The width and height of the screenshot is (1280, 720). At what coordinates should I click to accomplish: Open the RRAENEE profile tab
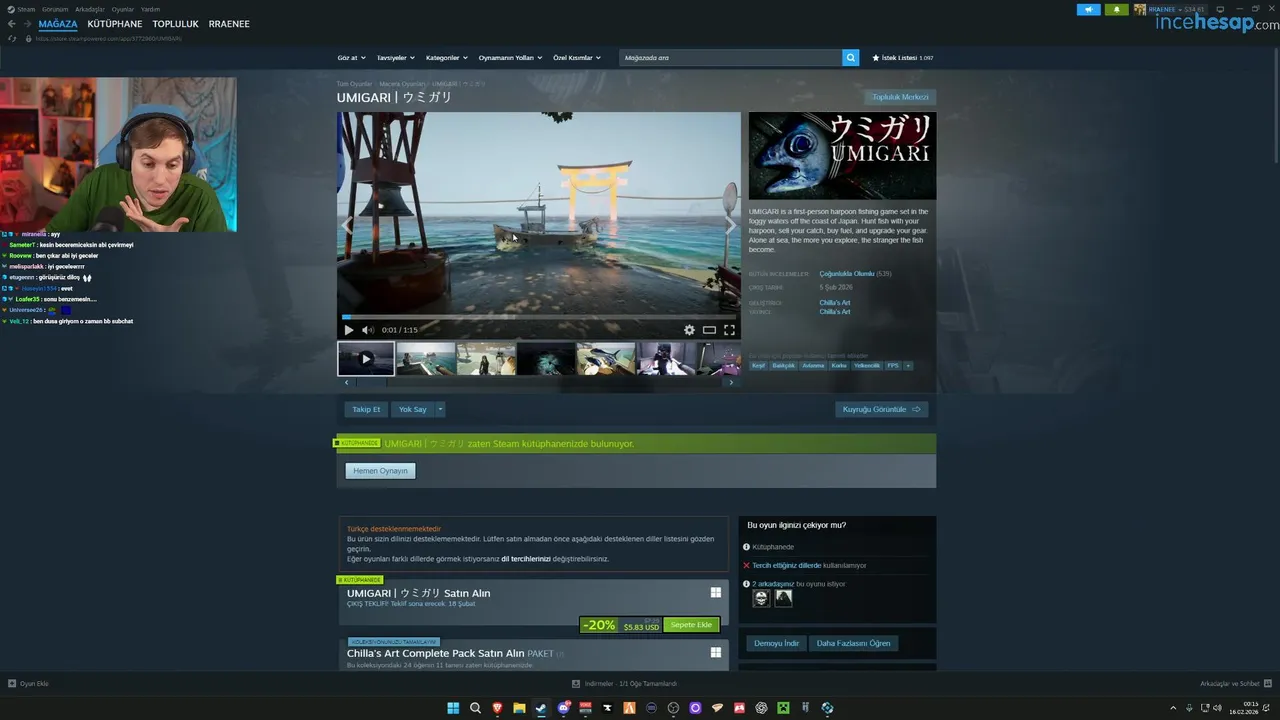[x=229, y=24]
